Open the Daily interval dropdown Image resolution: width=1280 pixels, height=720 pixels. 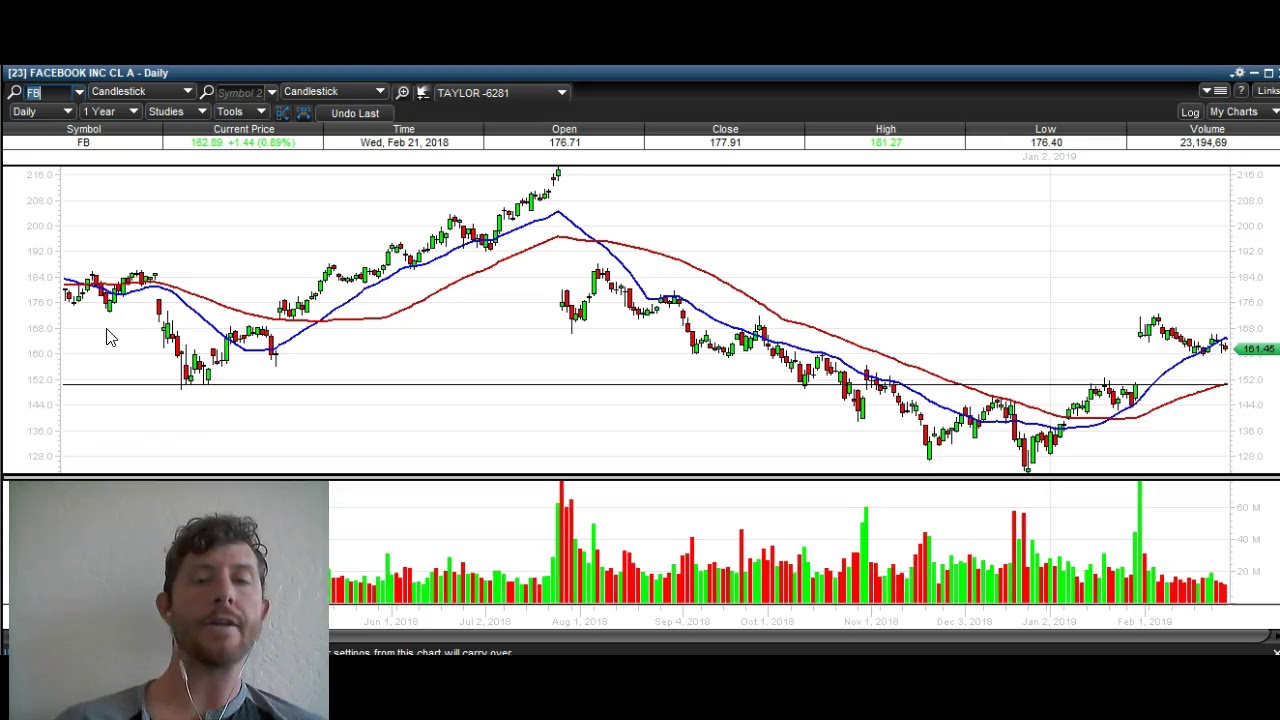point(42,112)
